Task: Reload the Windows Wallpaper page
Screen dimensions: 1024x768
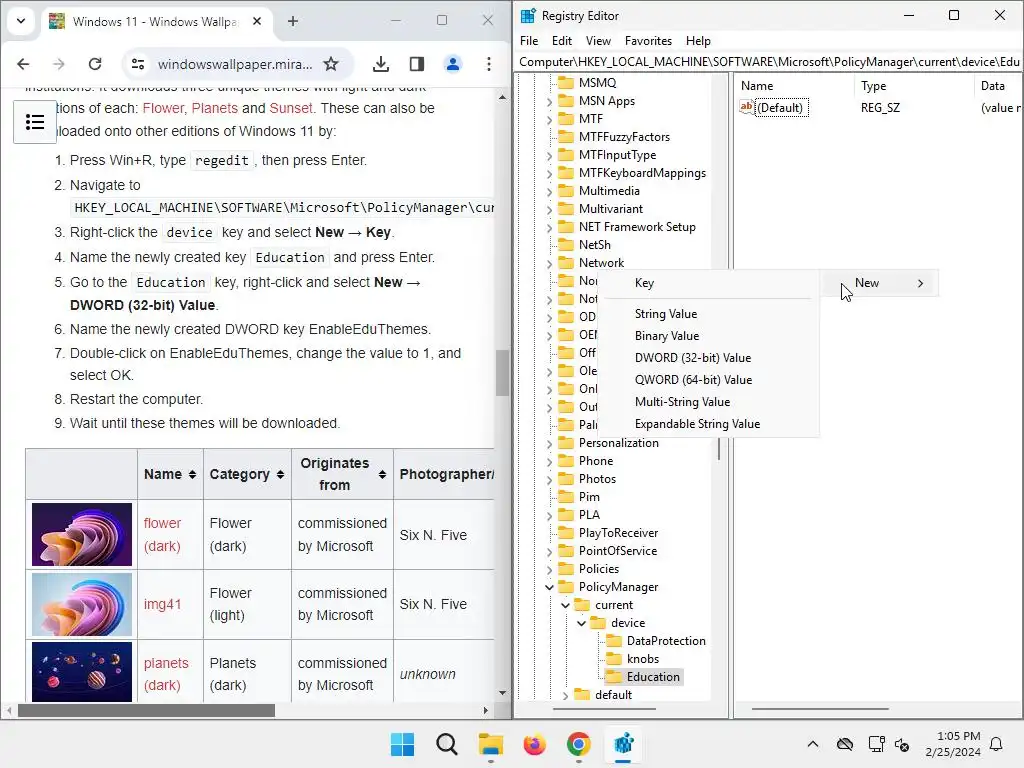Action: click(x=95, y=64)
